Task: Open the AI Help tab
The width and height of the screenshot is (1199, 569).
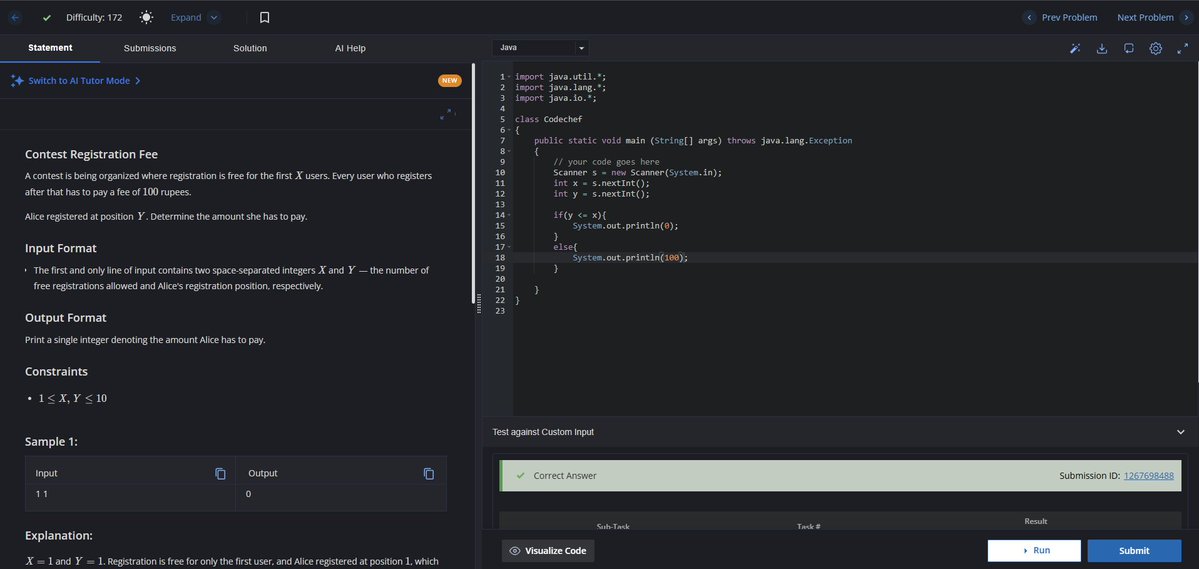Action: pyautogui.click(x=350, y=48)
